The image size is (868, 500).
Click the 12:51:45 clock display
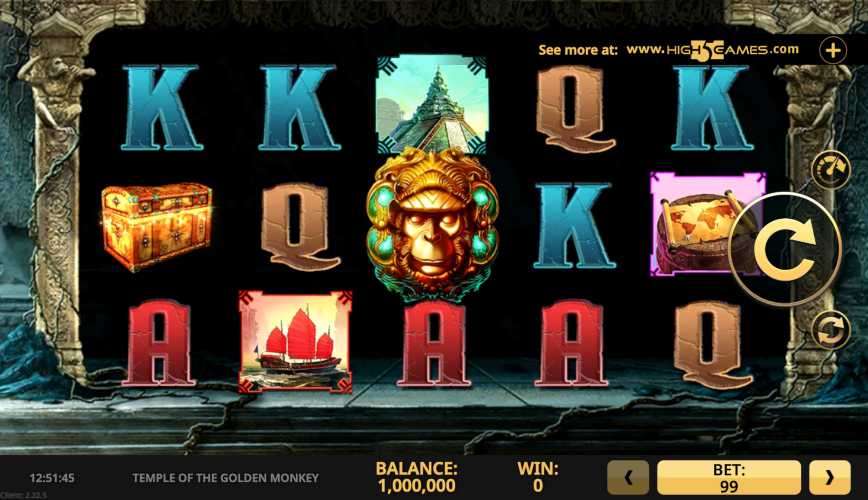(52, 477)
